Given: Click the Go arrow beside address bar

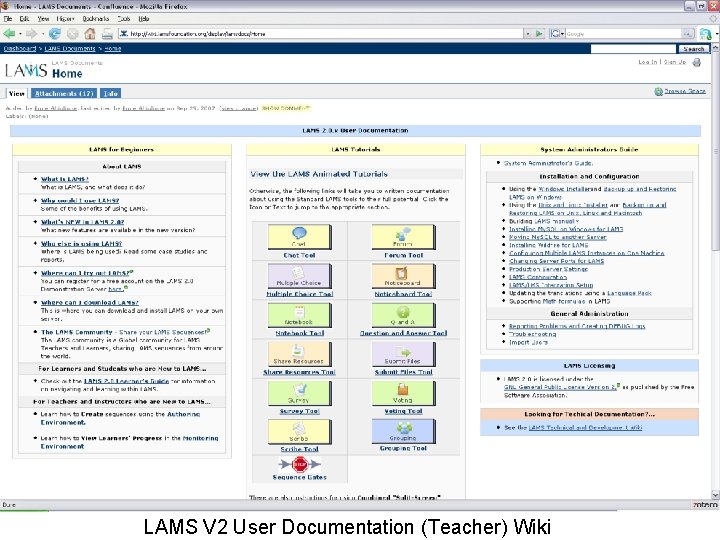Looking at the screenshot, I should (x=539, y=34).
